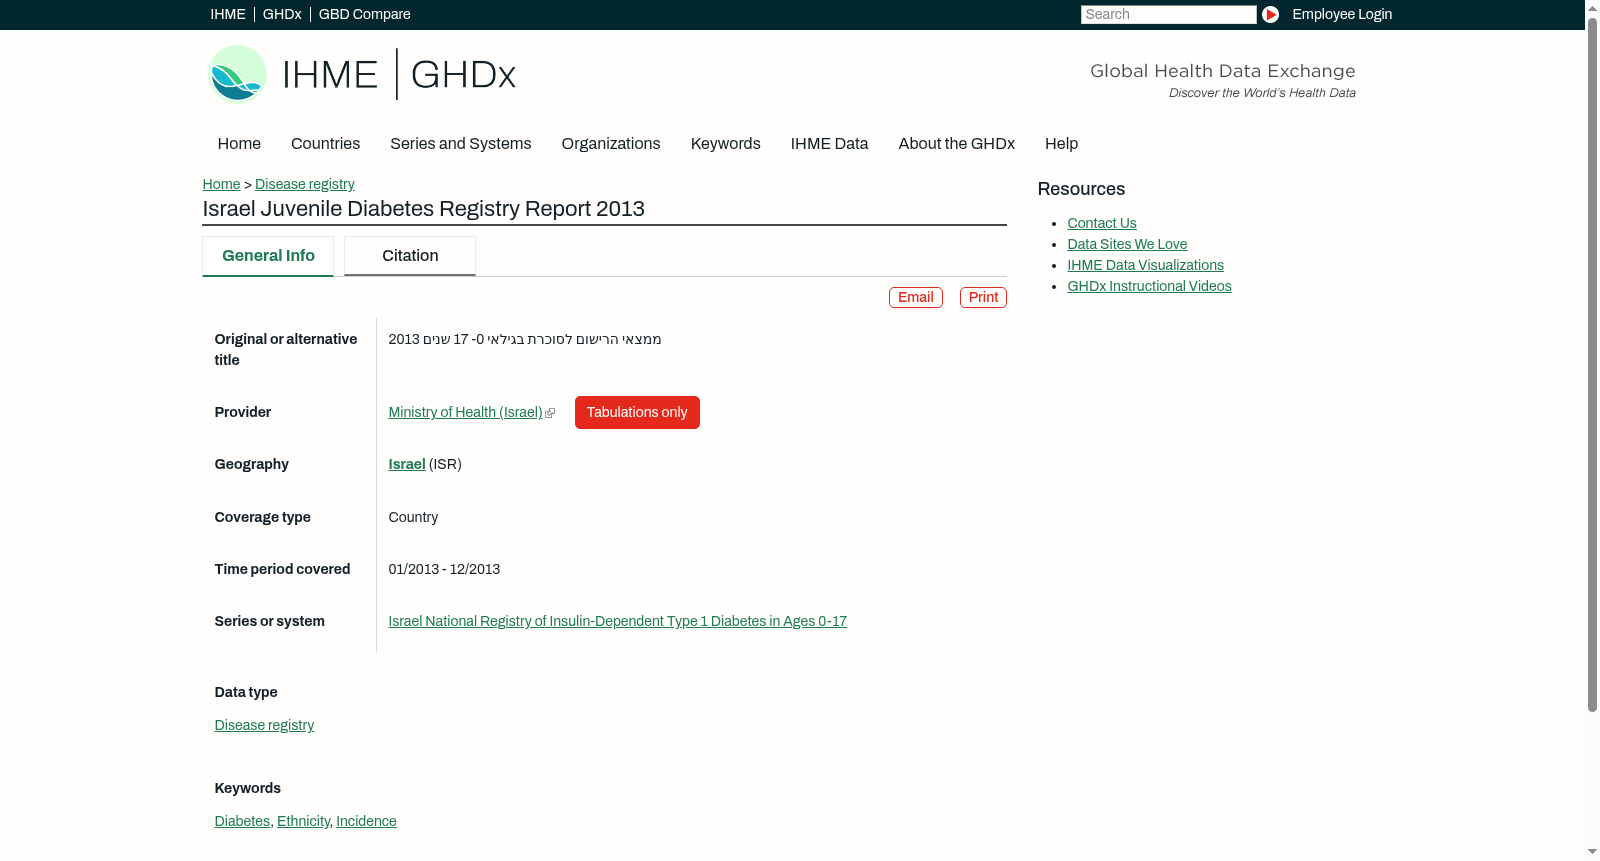
Task: Click the Disease registry breadcrumb link
Action: pyautogui.click(x=305, y=184)
